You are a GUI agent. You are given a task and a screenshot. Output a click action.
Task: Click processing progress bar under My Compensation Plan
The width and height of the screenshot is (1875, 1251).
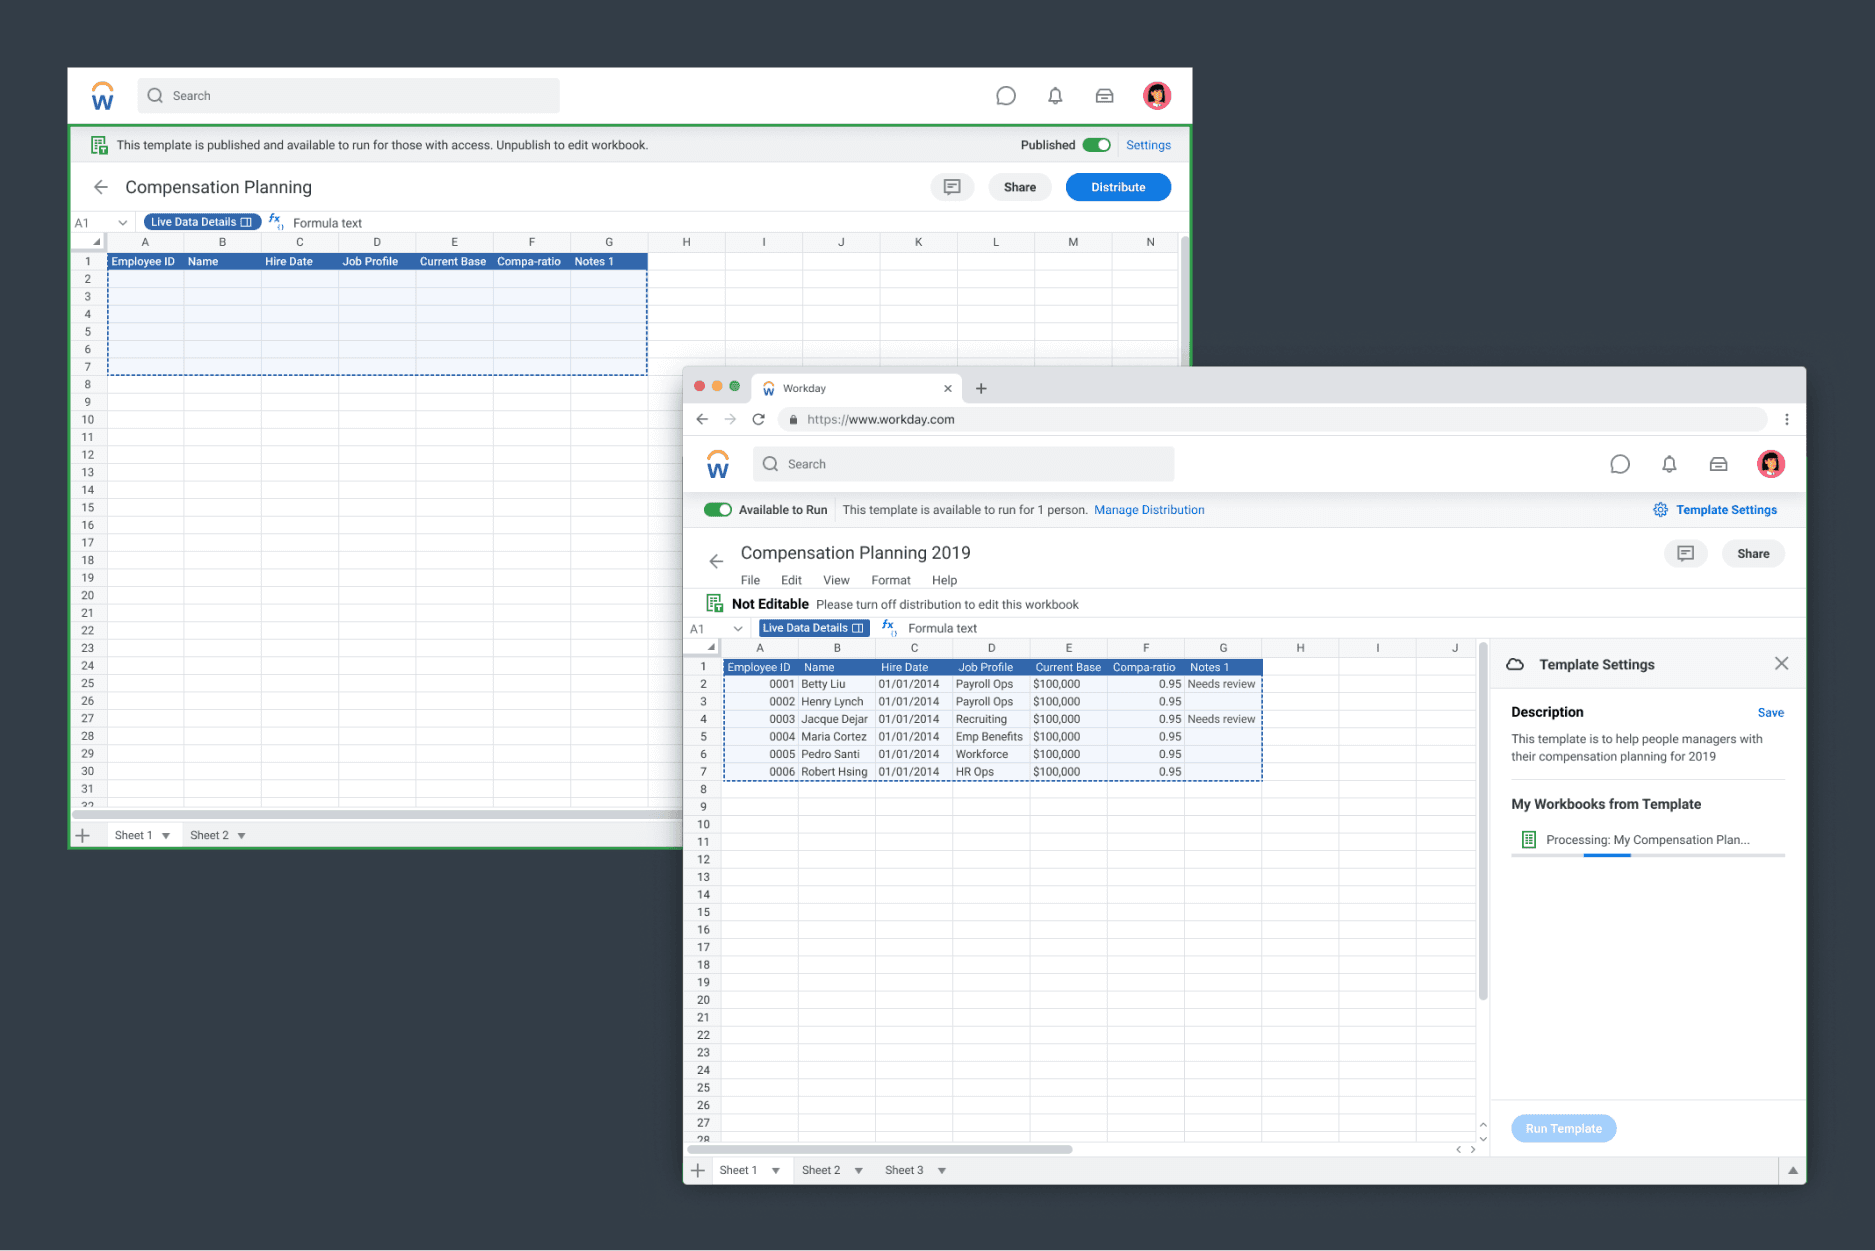pyautogui.click(x=1647, y=855)
